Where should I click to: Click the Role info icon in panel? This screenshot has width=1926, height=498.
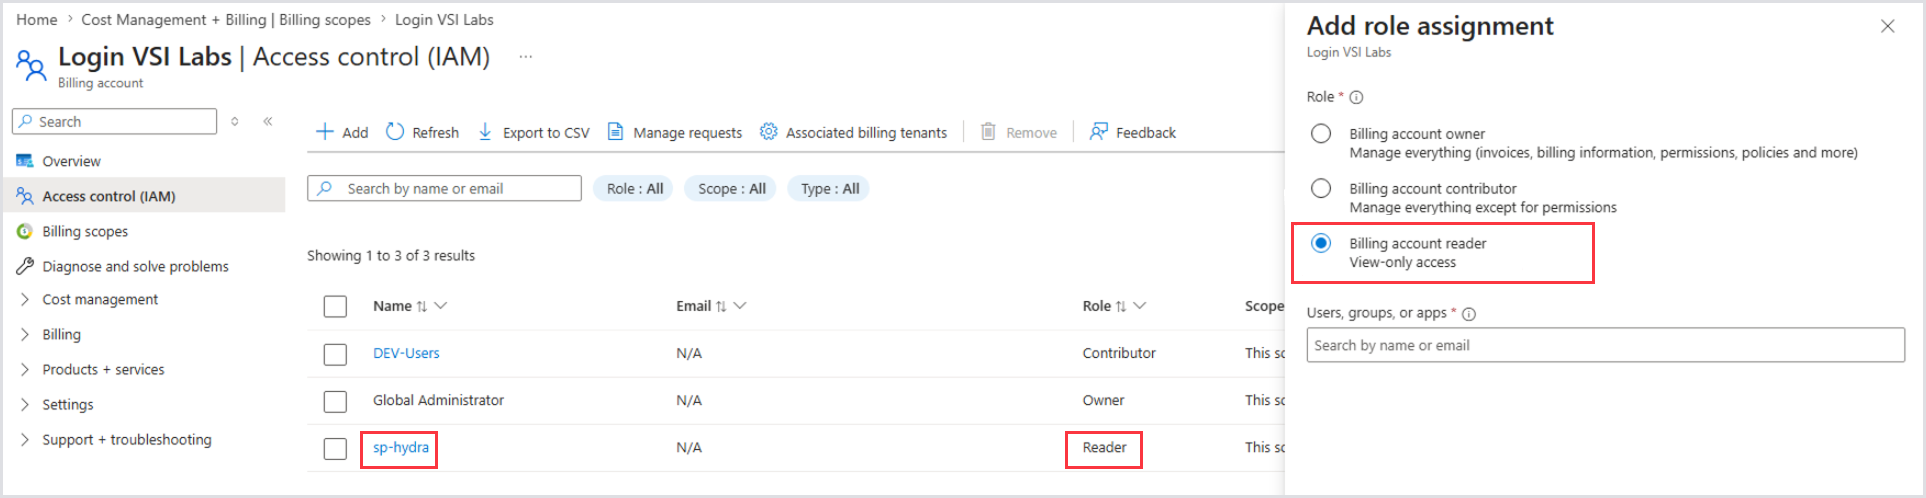tap(1356, 97)
